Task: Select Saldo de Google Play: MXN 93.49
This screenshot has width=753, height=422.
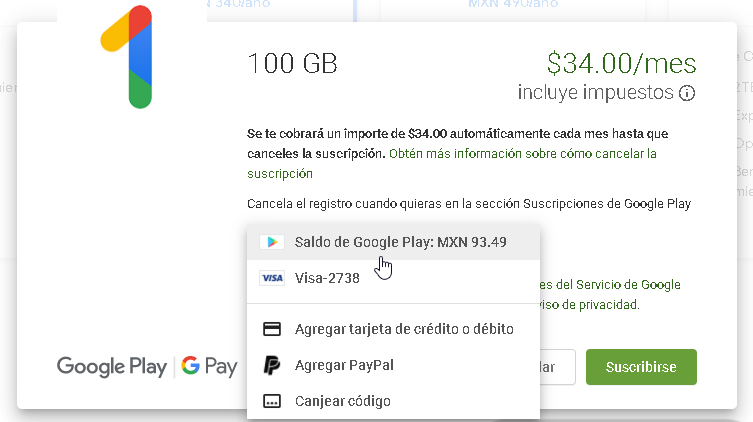Action: (400, 242)
